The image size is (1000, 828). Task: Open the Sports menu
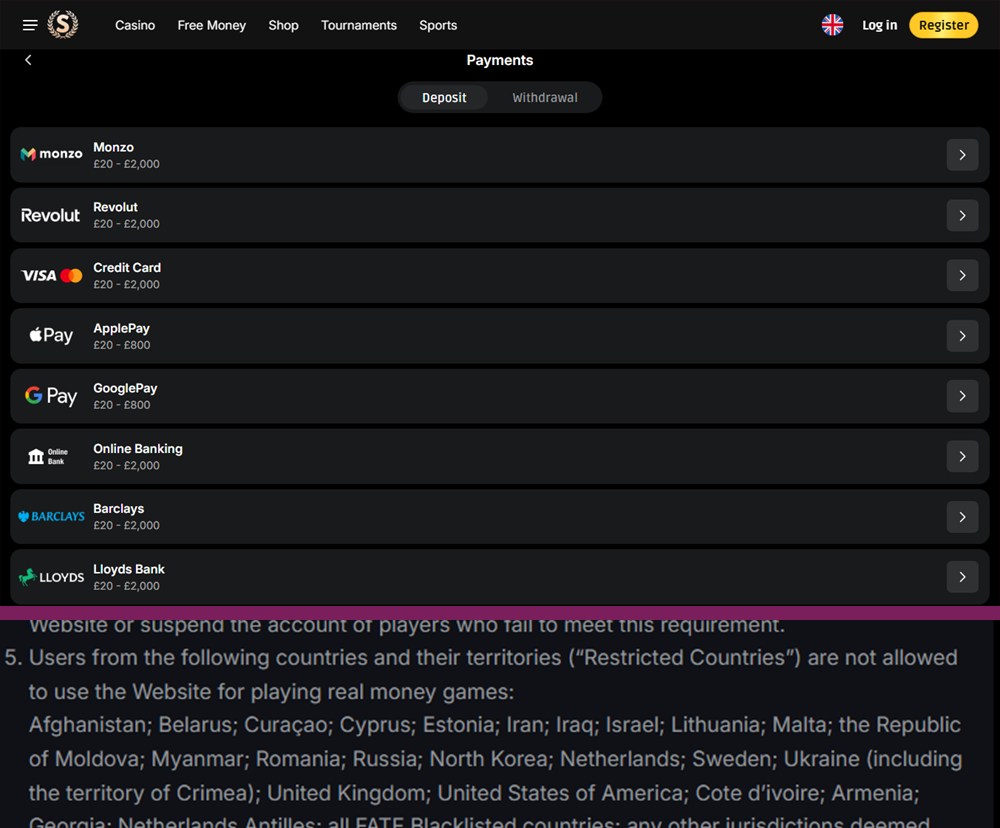(438, 25)
